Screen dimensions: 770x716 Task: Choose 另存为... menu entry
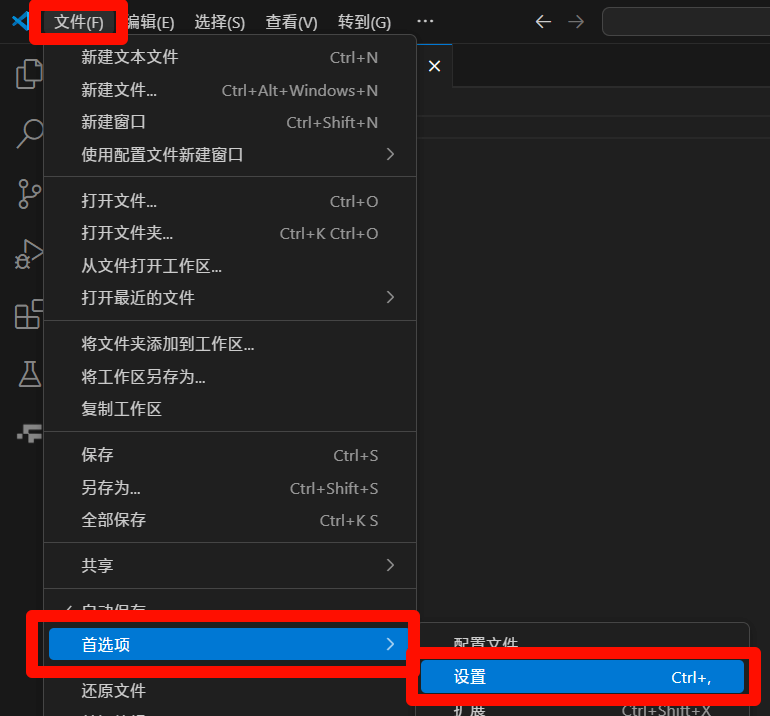(230, 488)
